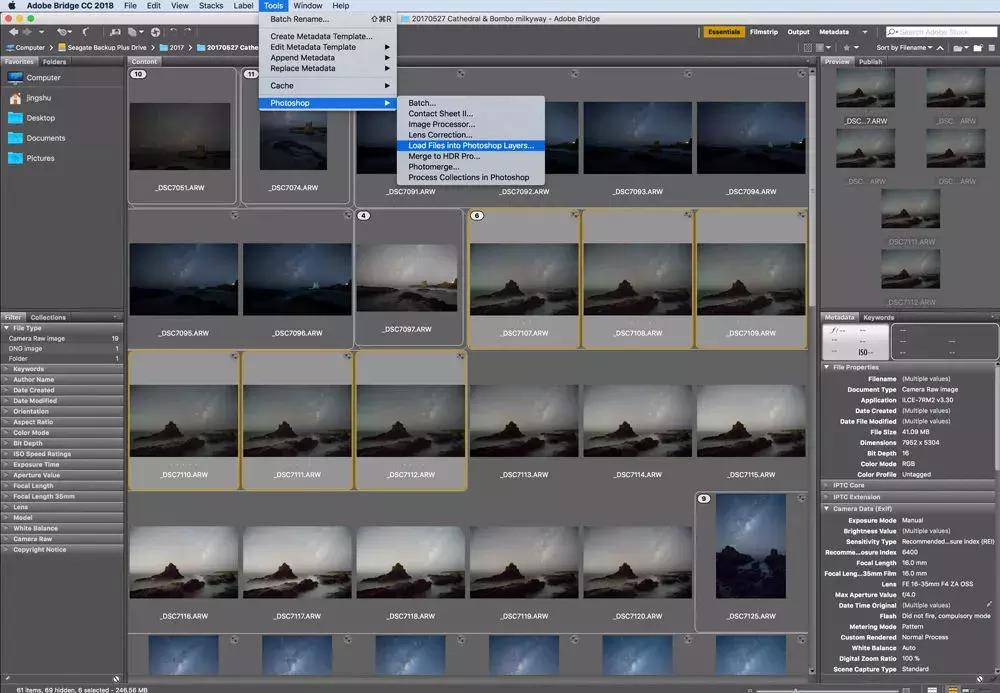Switch to the Filmstrip workspace

click(x=764, y=32)
